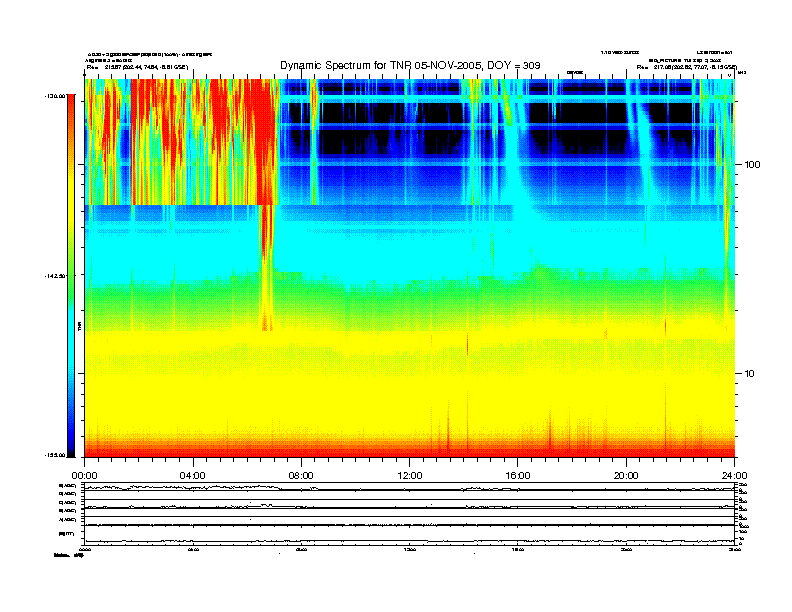The image size is (792, 612).
Task: Click the 04:00 time axis label
Action: tap(193, 476)
